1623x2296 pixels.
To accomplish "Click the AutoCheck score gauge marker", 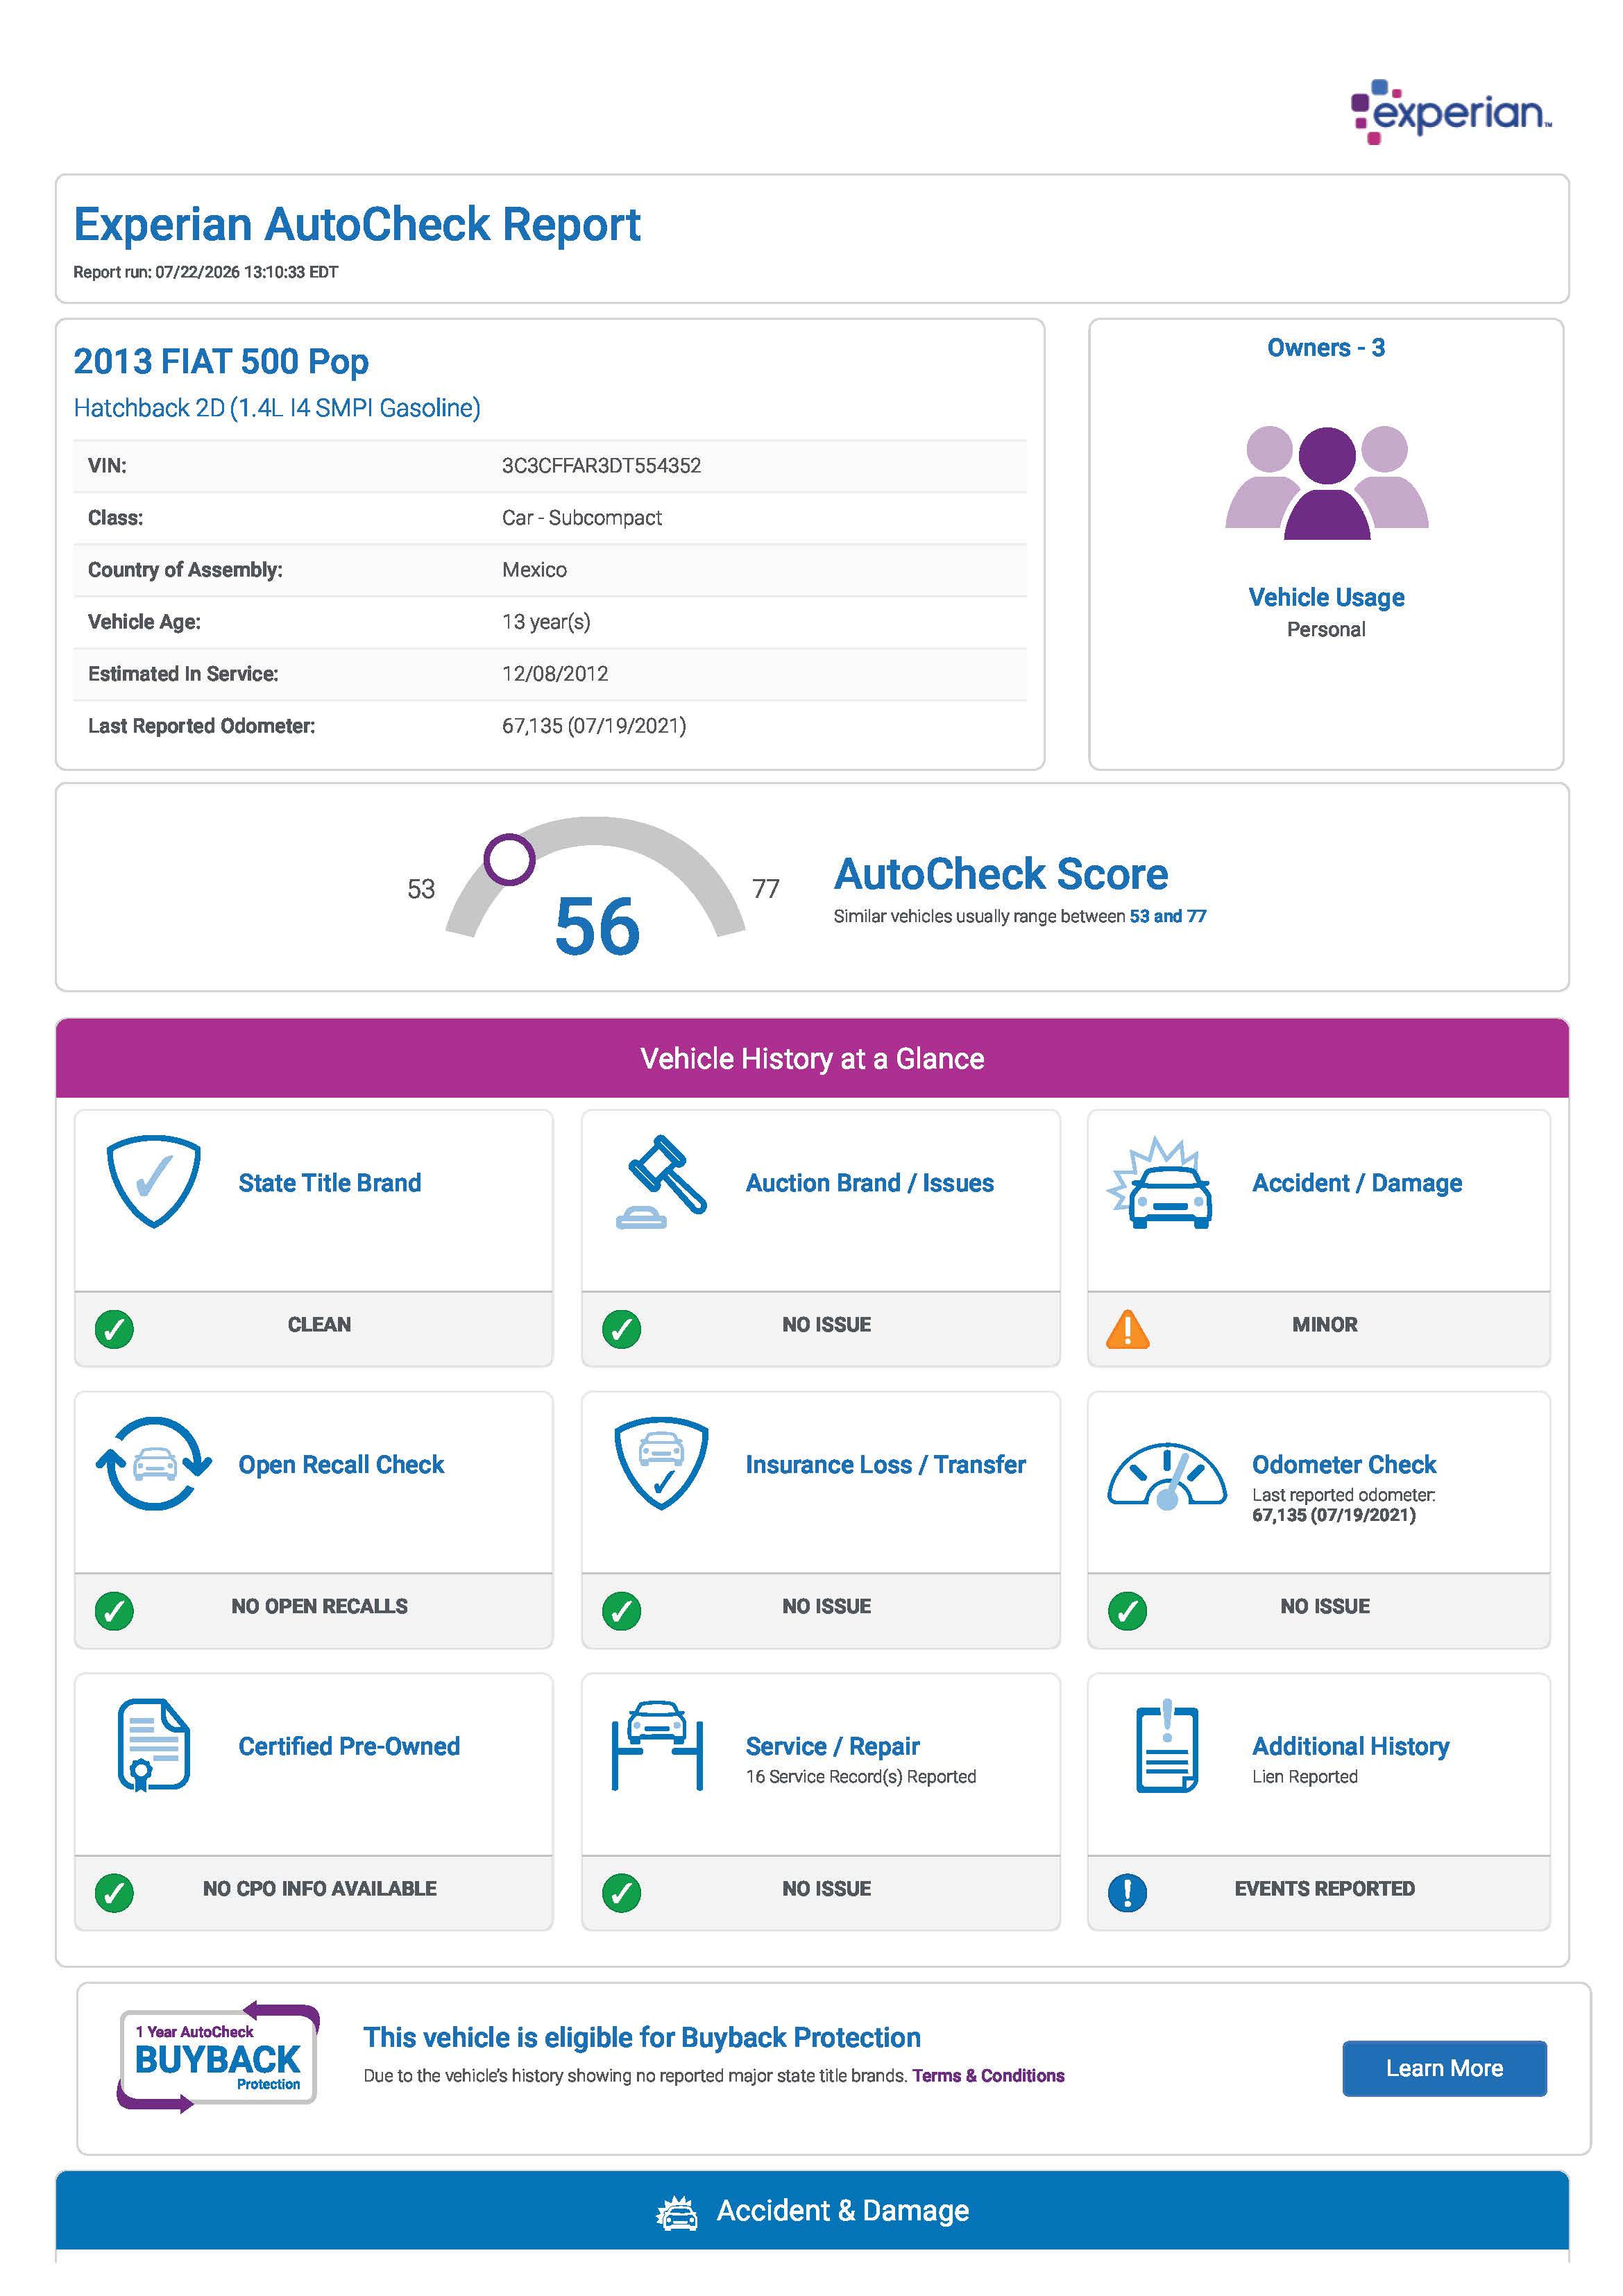I will click(509, 859).
